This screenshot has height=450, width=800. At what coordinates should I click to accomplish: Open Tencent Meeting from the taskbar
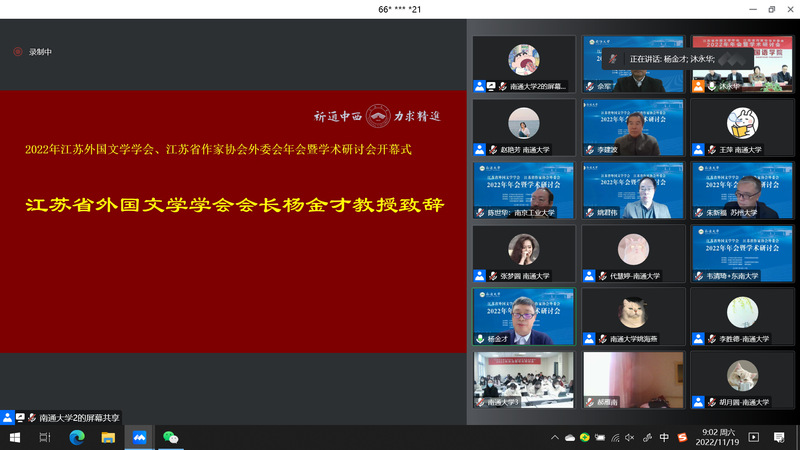point(141,437)
